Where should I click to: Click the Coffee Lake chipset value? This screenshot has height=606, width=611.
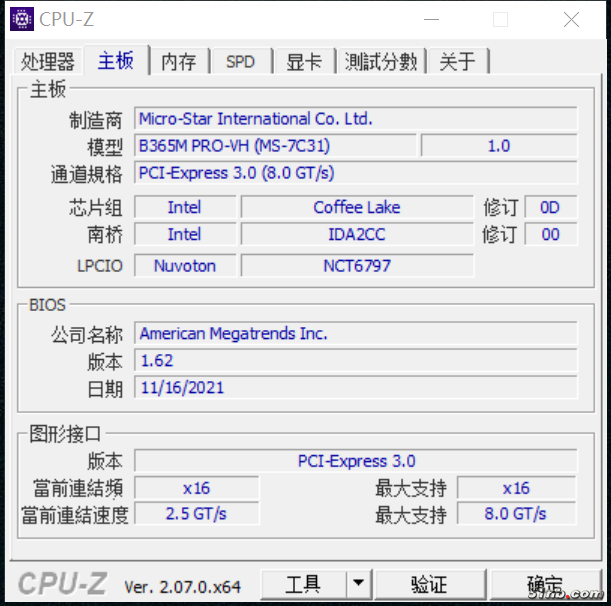357,207
